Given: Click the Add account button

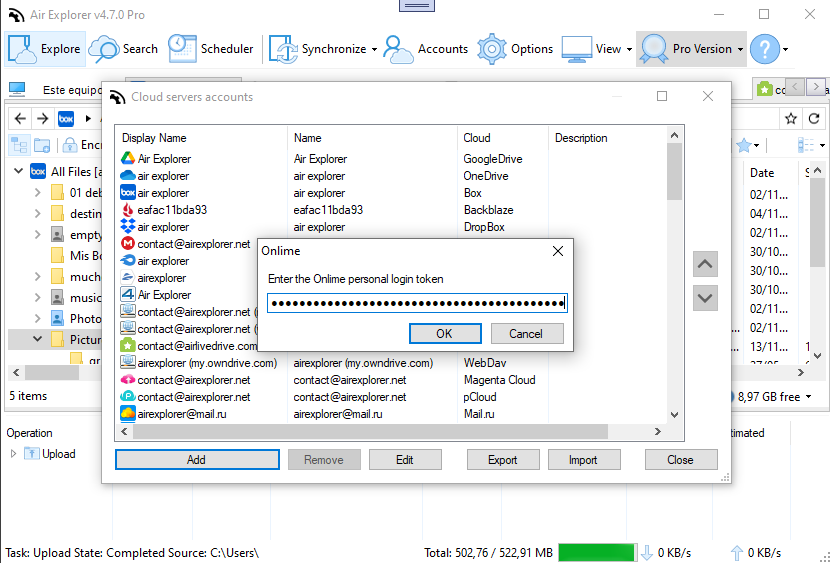Looking at the screenshot, I should [x=197, y=459].
